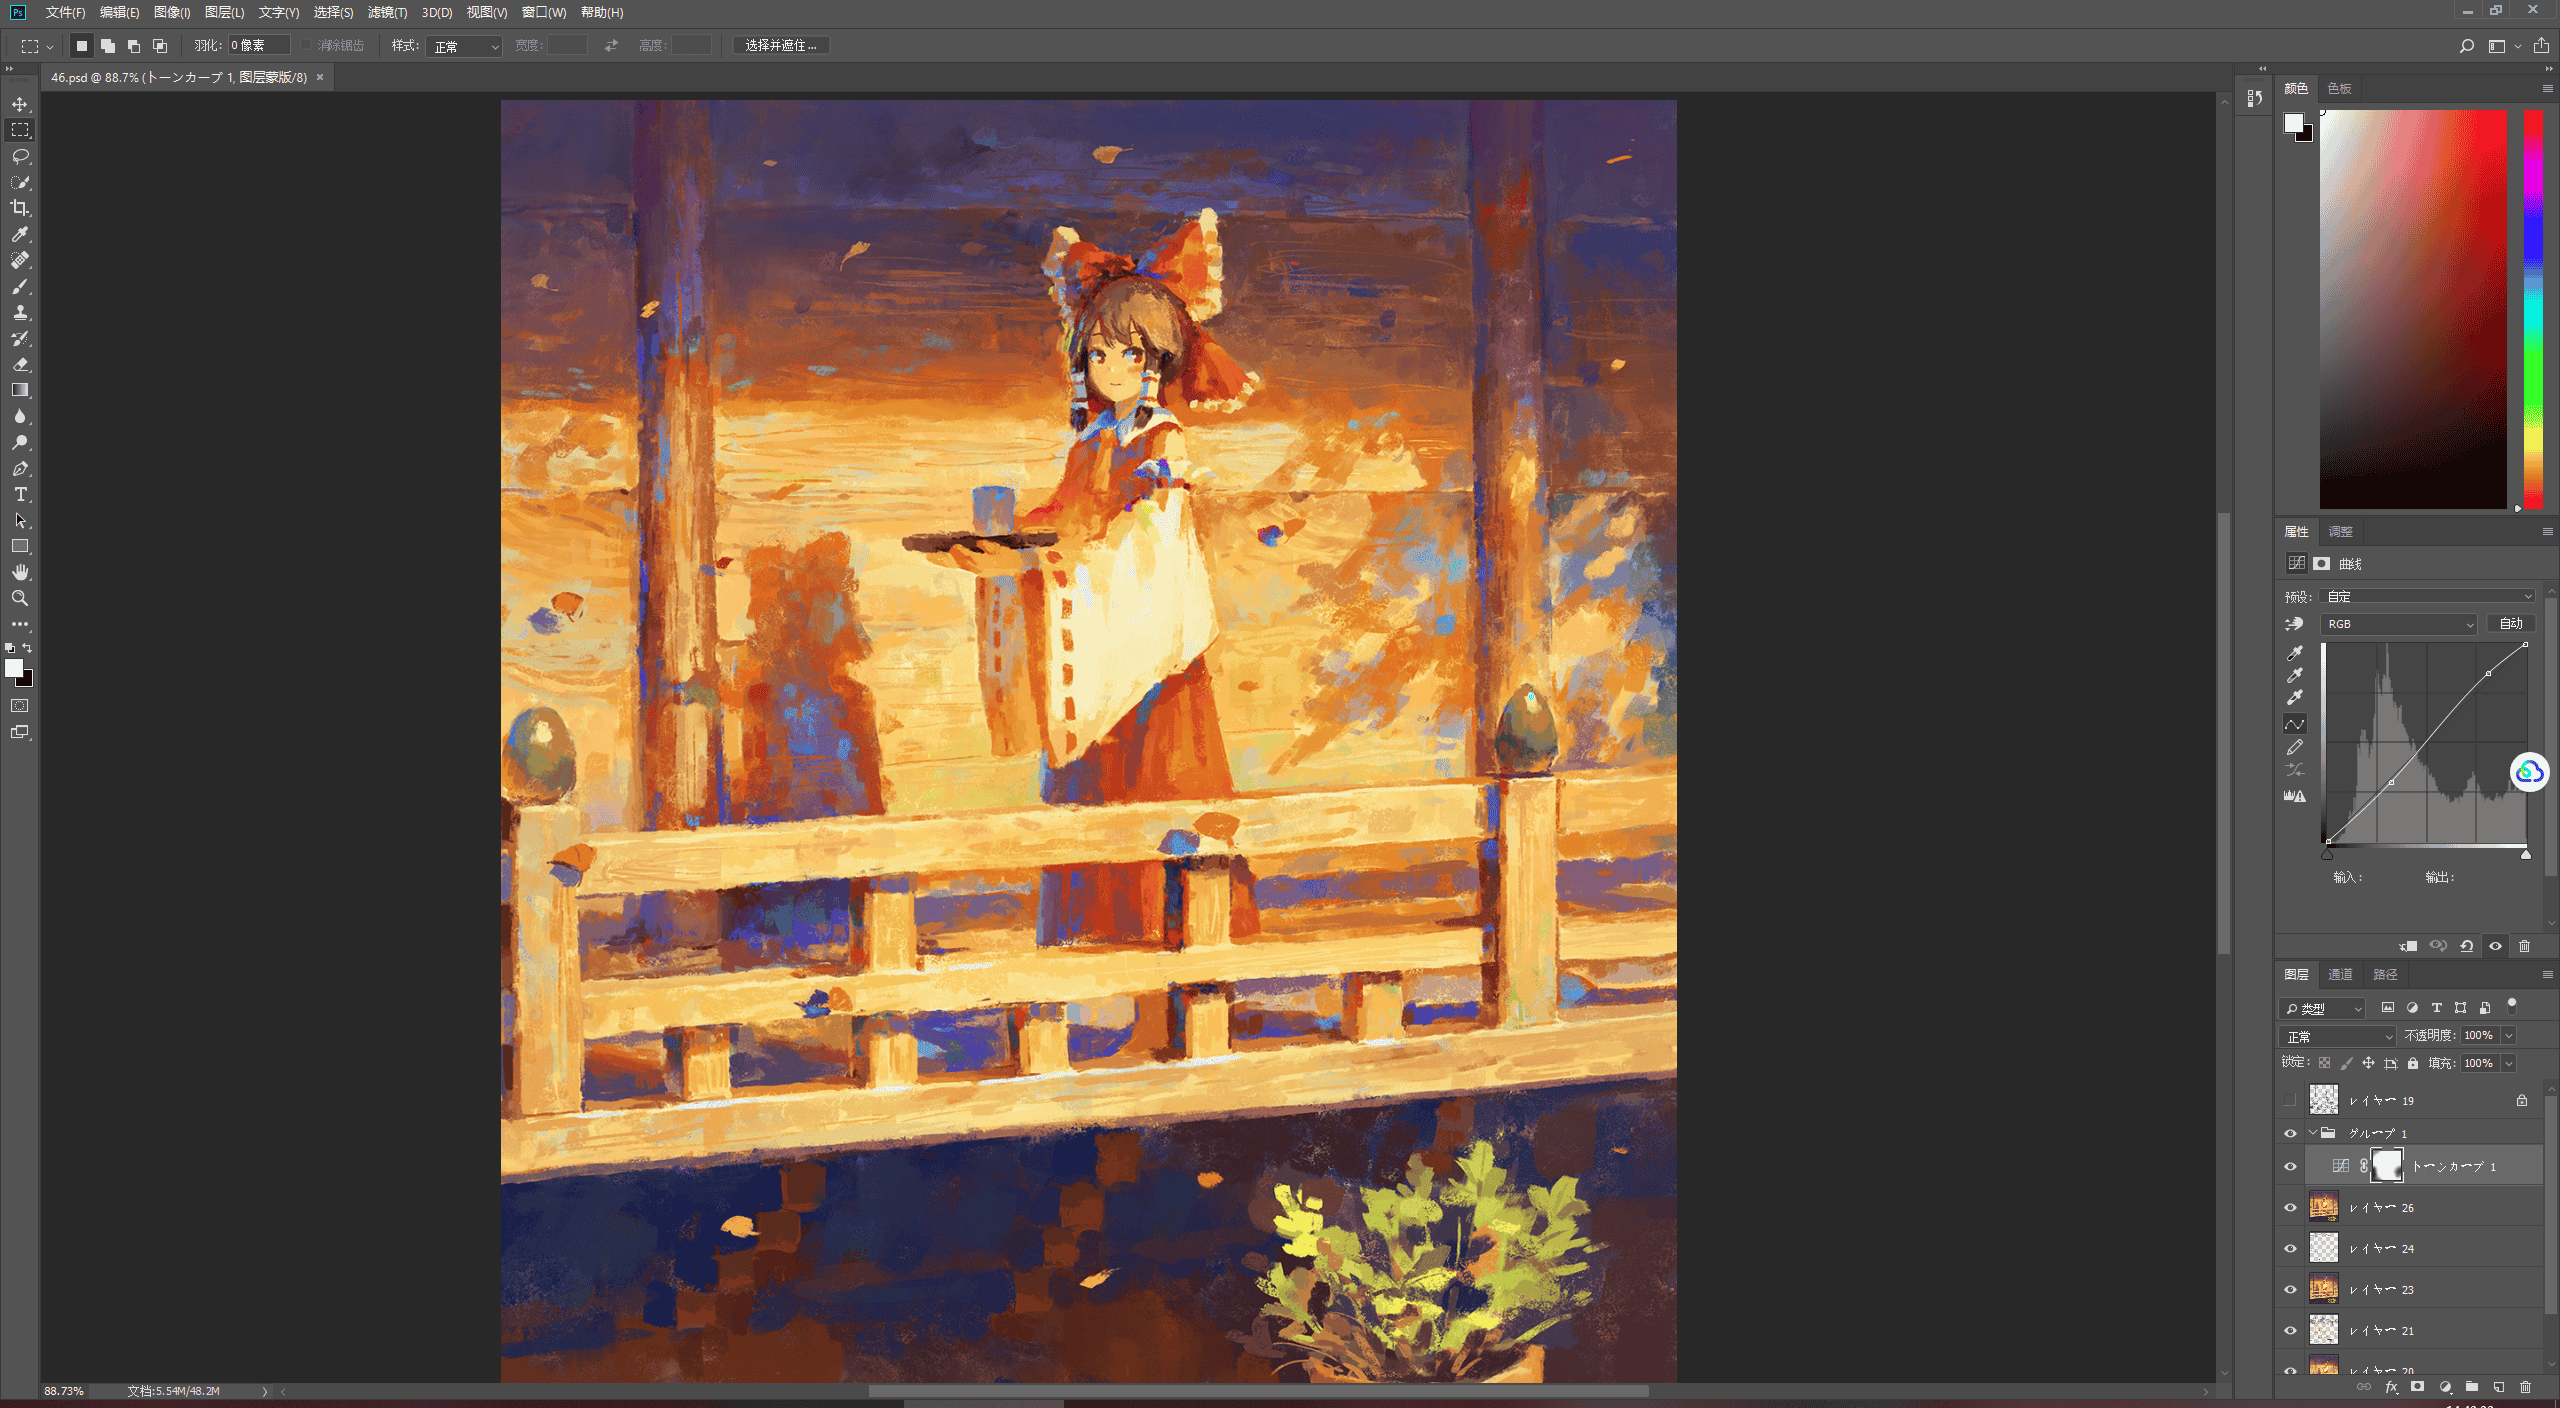Switch to the 通道 tab

(2340, 974)
